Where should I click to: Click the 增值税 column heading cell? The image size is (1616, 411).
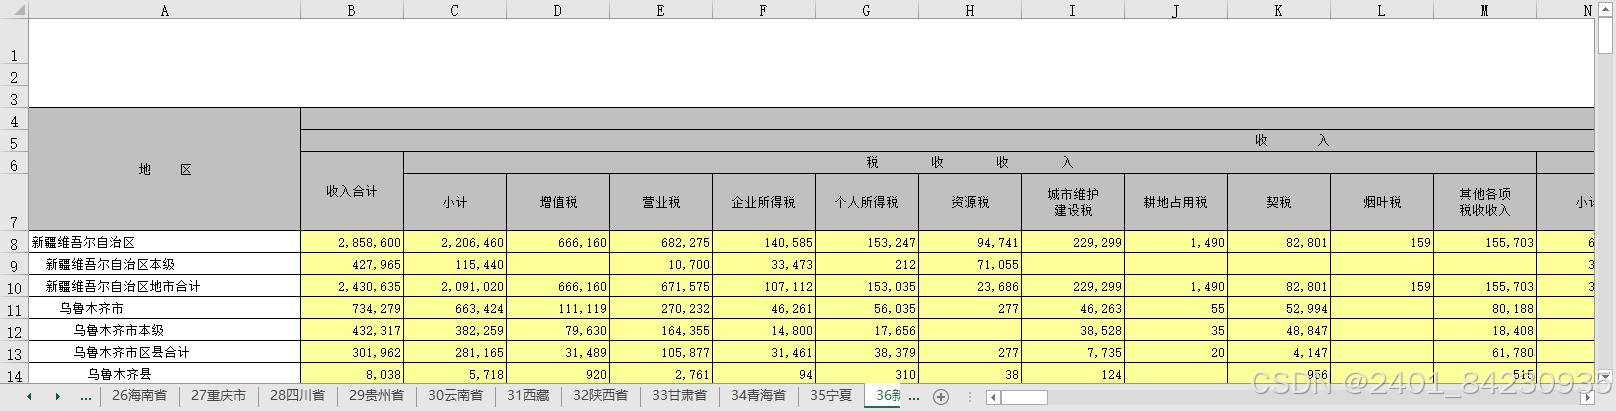click(557, 202)
